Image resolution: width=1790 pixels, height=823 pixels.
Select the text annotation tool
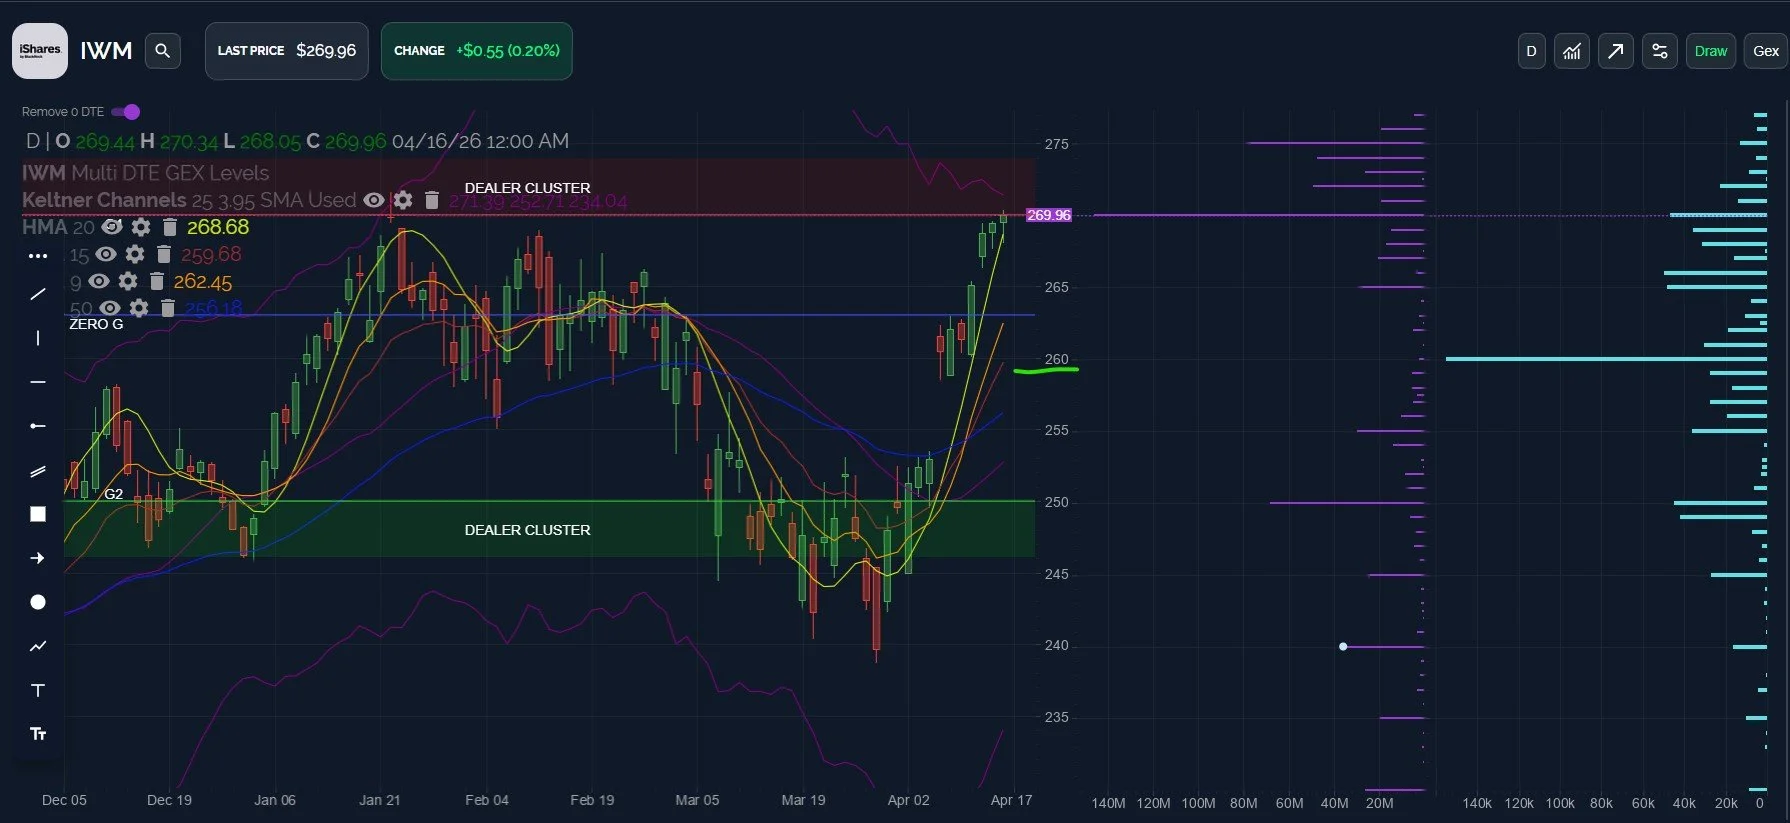38,690
